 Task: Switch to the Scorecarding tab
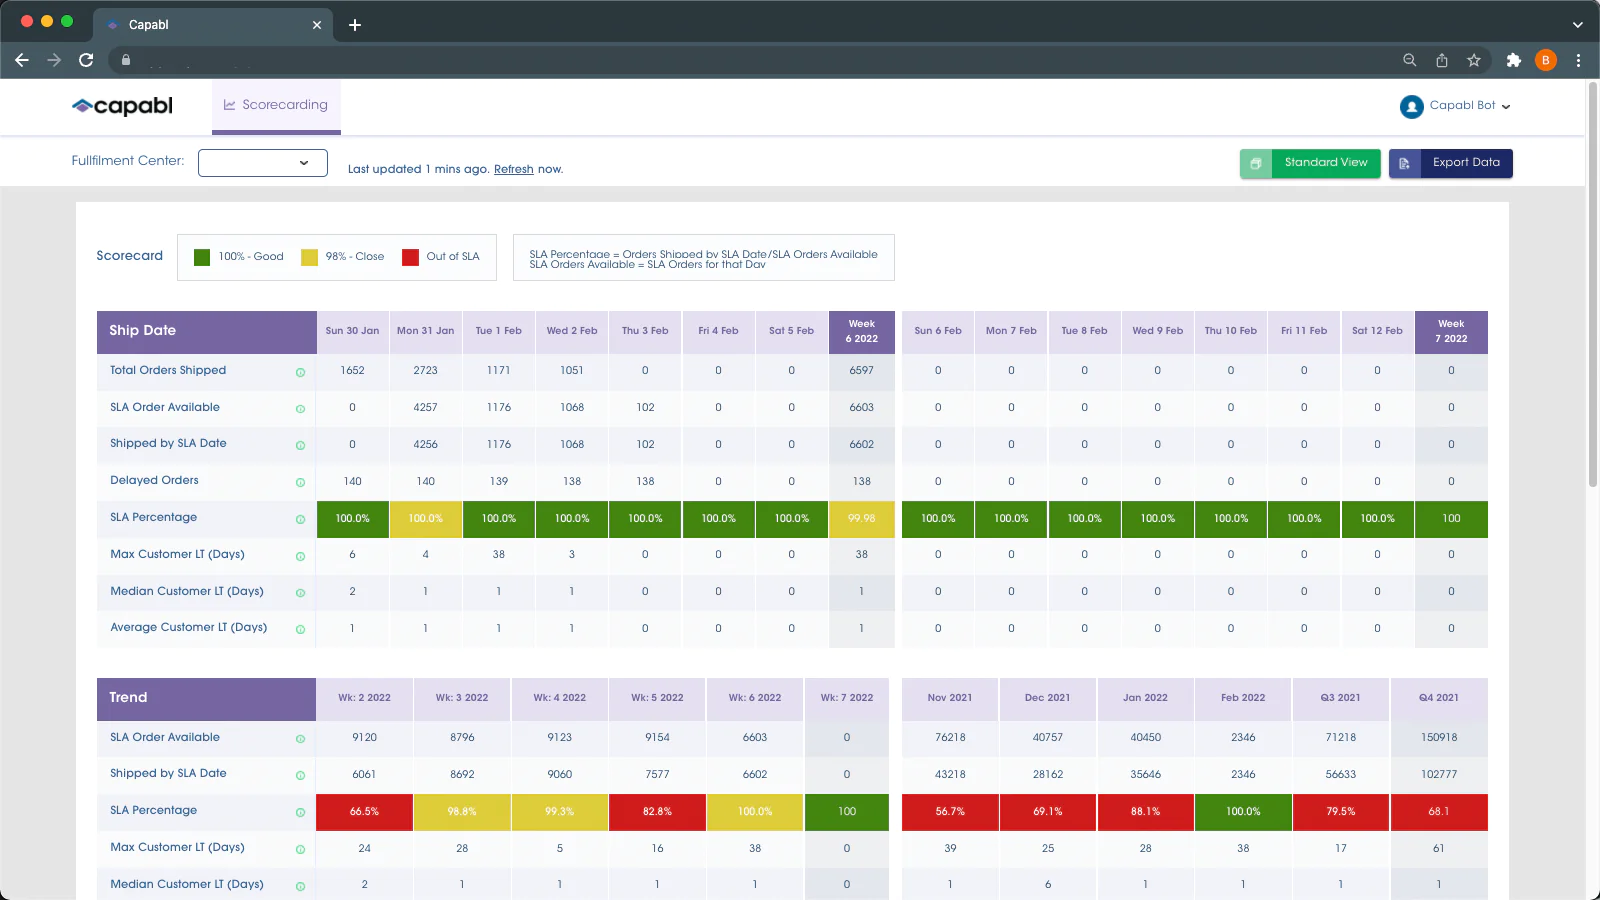coord(276,105)
